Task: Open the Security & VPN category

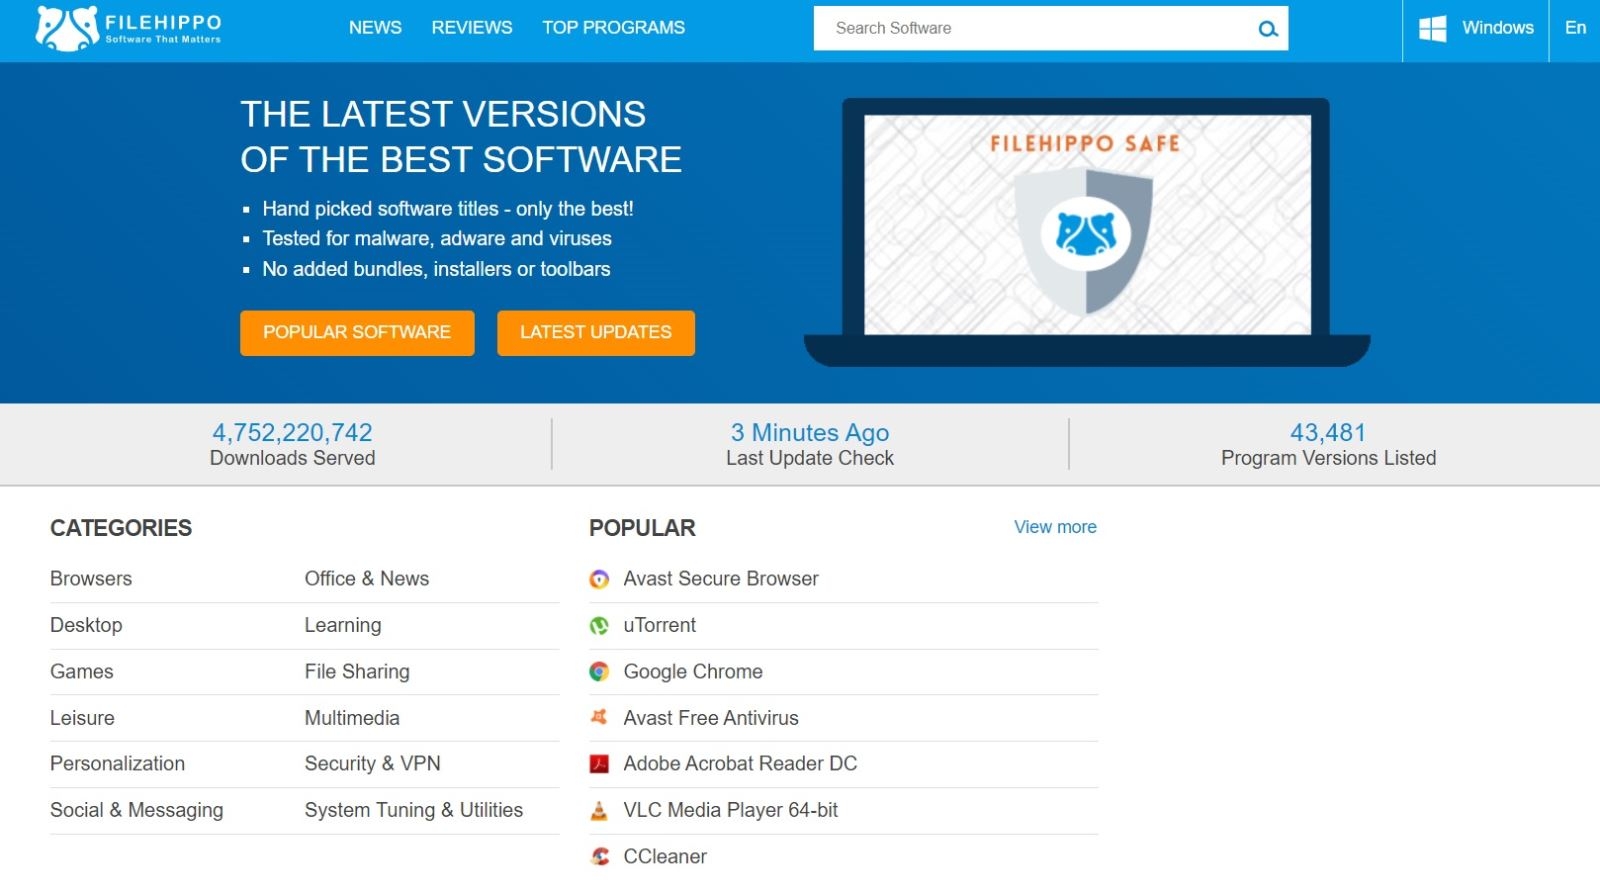Action: point(372,764)
